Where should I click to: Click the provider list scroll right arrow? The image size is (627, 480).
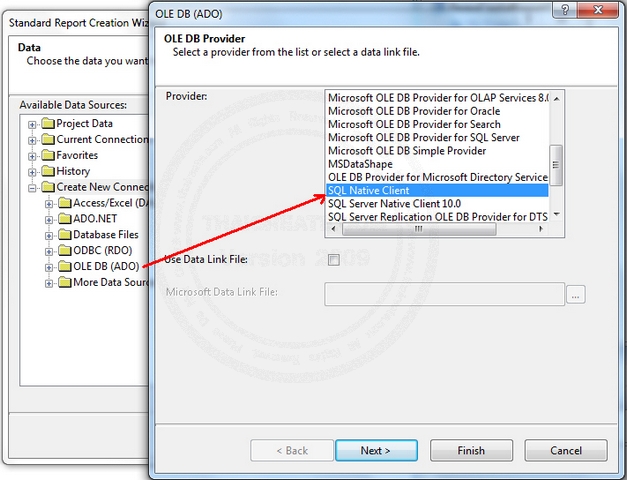(x=541, y=229)
